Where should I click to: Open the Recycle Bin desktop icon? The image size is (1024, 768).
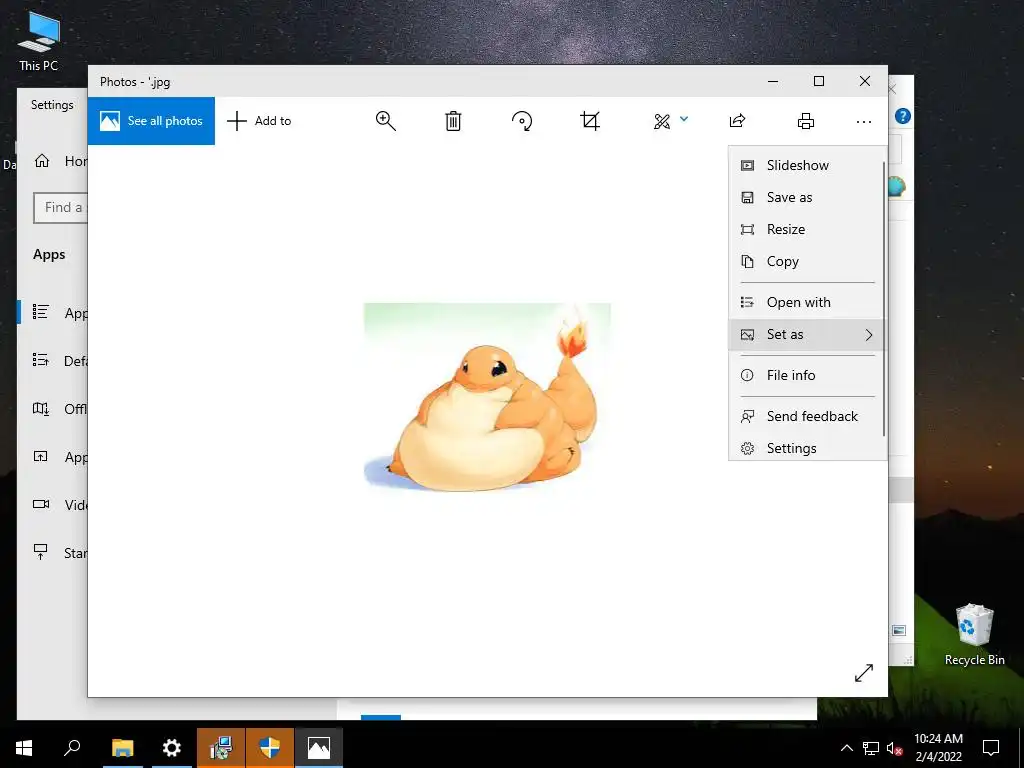[x=974, y=635]
